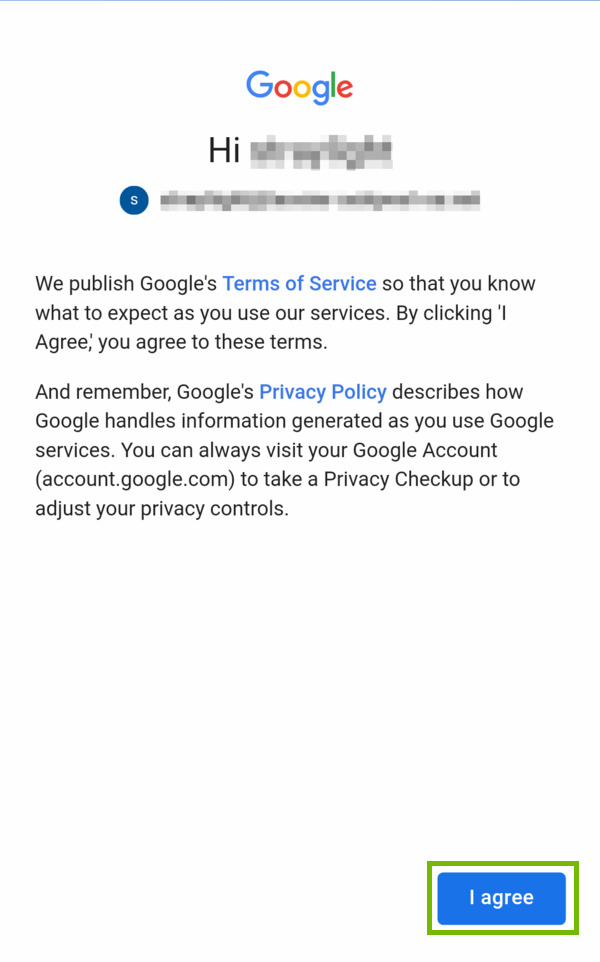Viewport: 600px width, 962px height.
Task: Click the blue avatar badge next to the email
Action: (x=133, y=200)
